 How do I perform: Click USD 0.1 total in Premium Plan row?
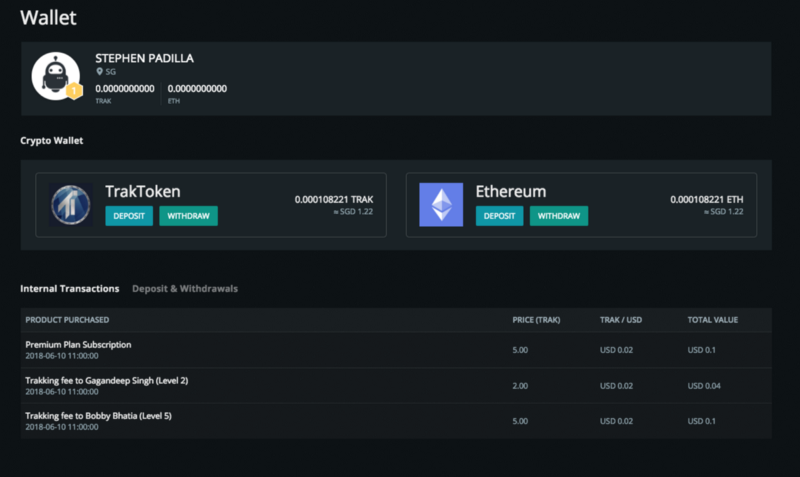pyautogui.click(x=702, y=350)
